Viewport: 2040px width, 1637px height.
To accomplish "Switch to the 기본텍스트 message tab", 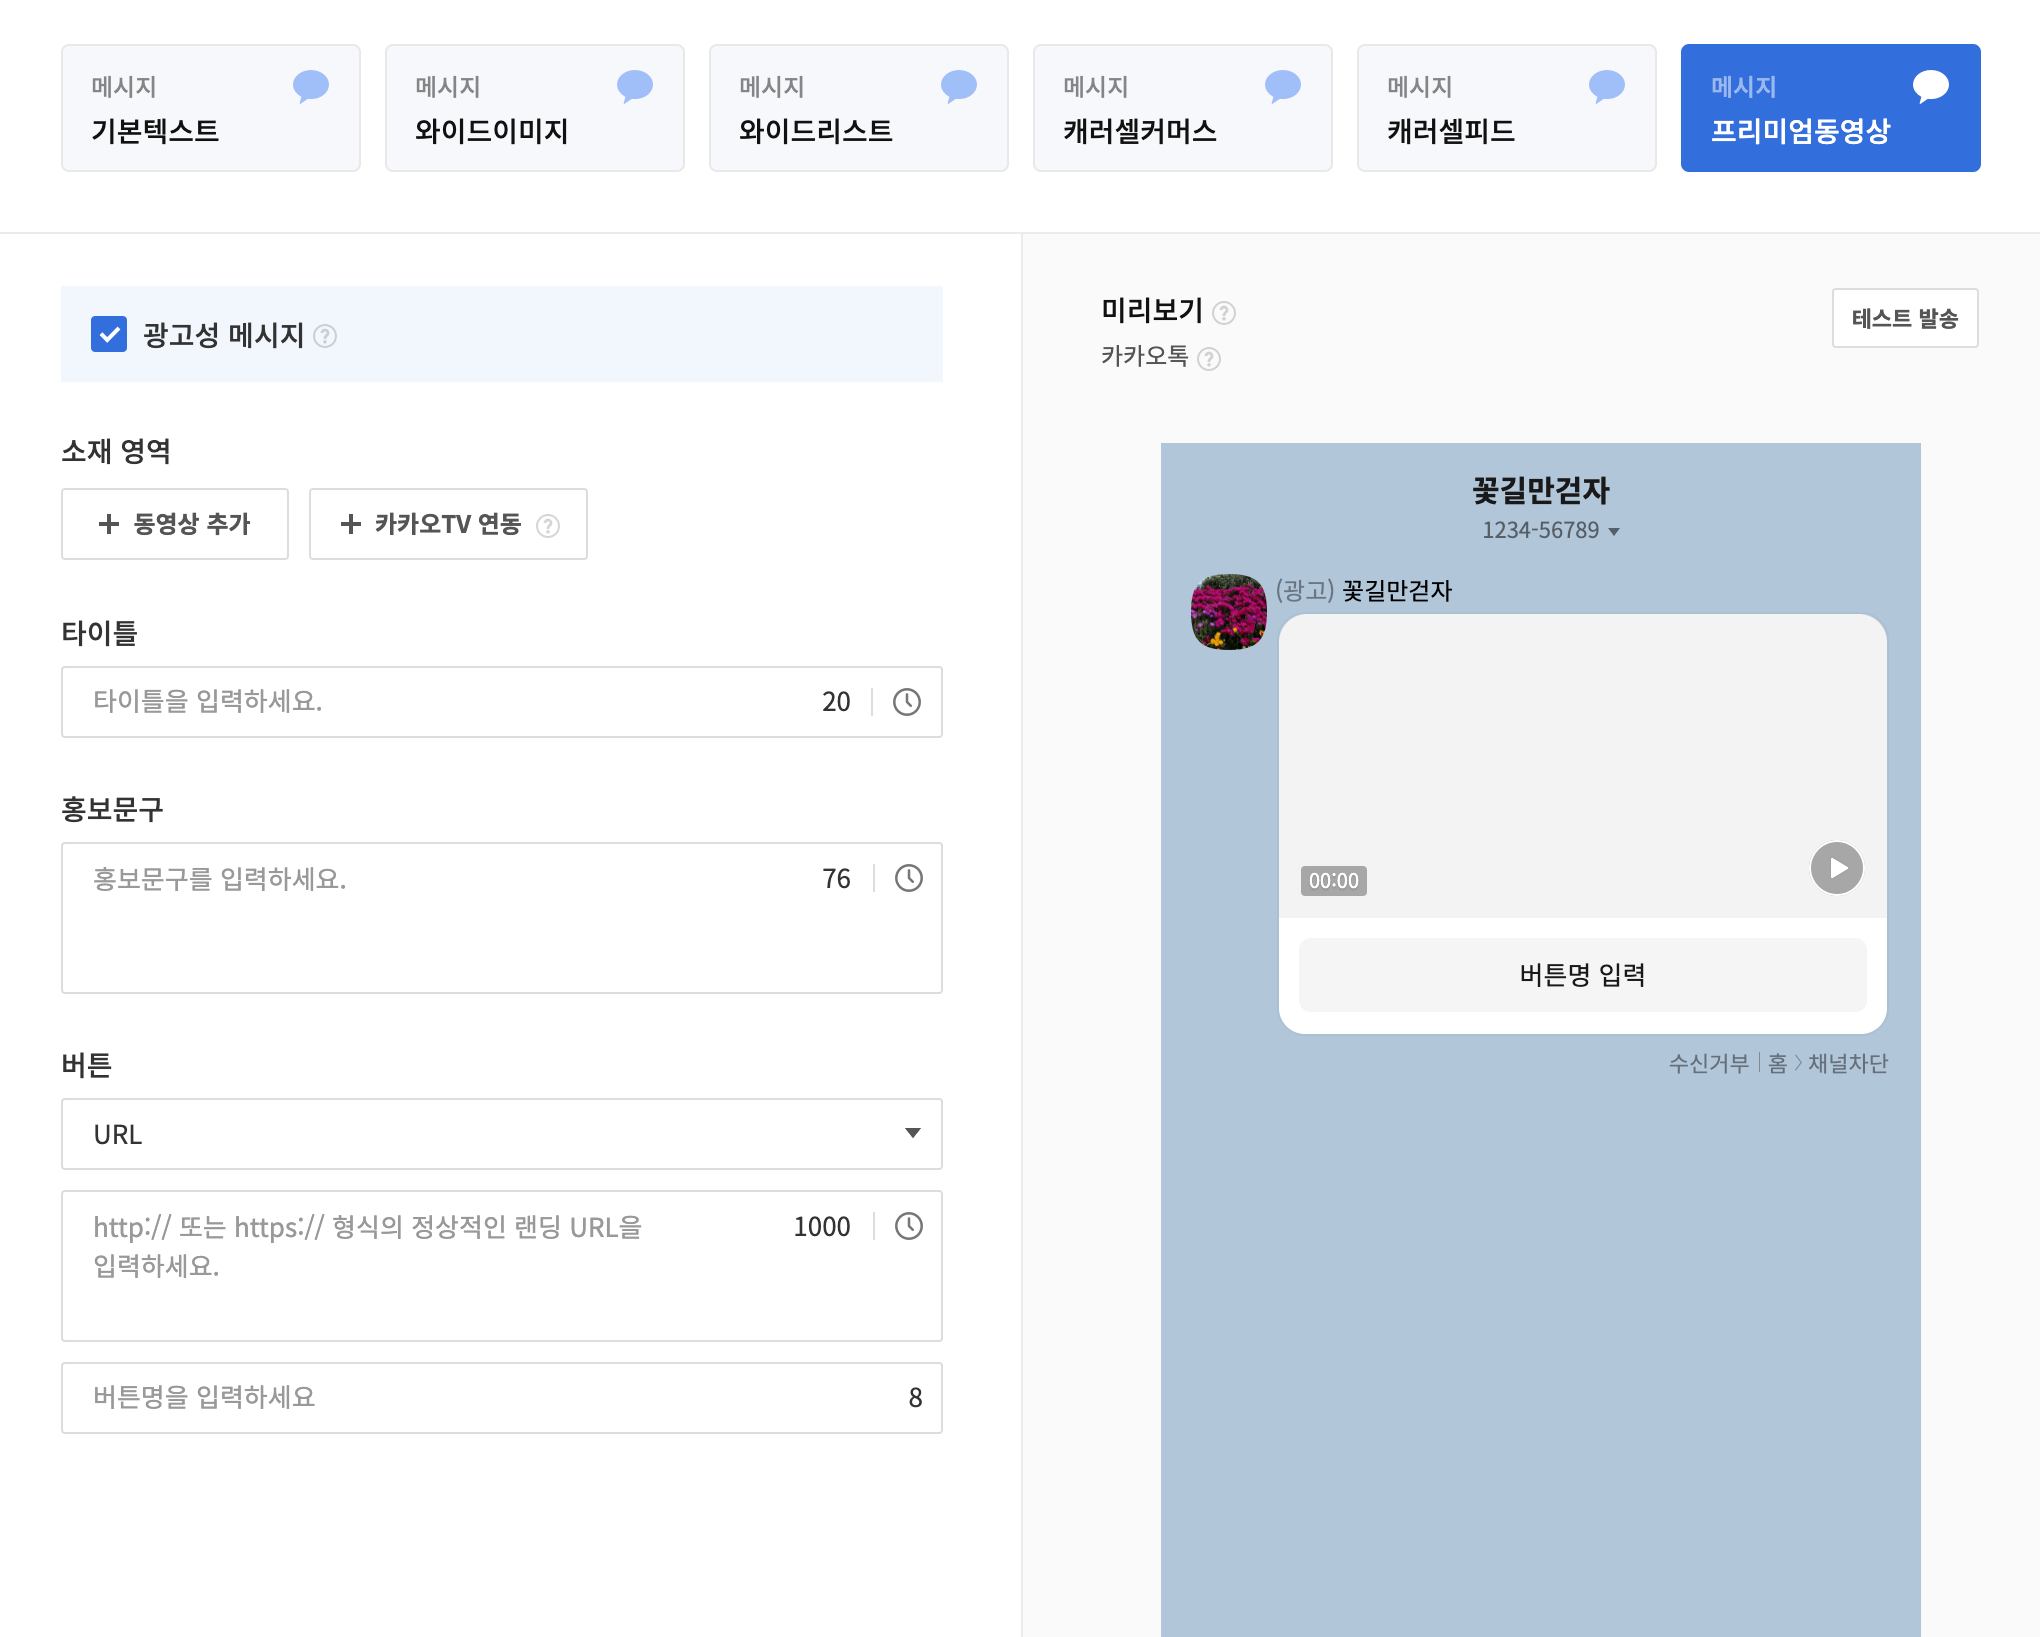I will coord(210,108).
